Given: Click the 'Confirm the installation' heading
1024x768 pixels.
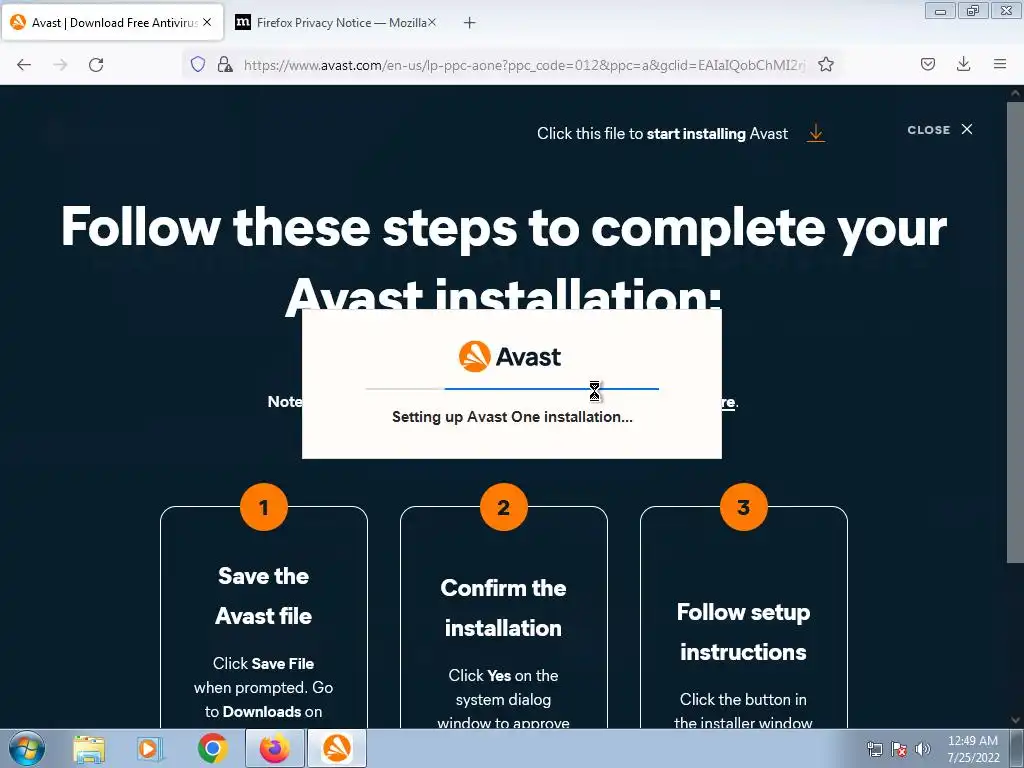Looking at the screenshot, I should pos(504,607).
